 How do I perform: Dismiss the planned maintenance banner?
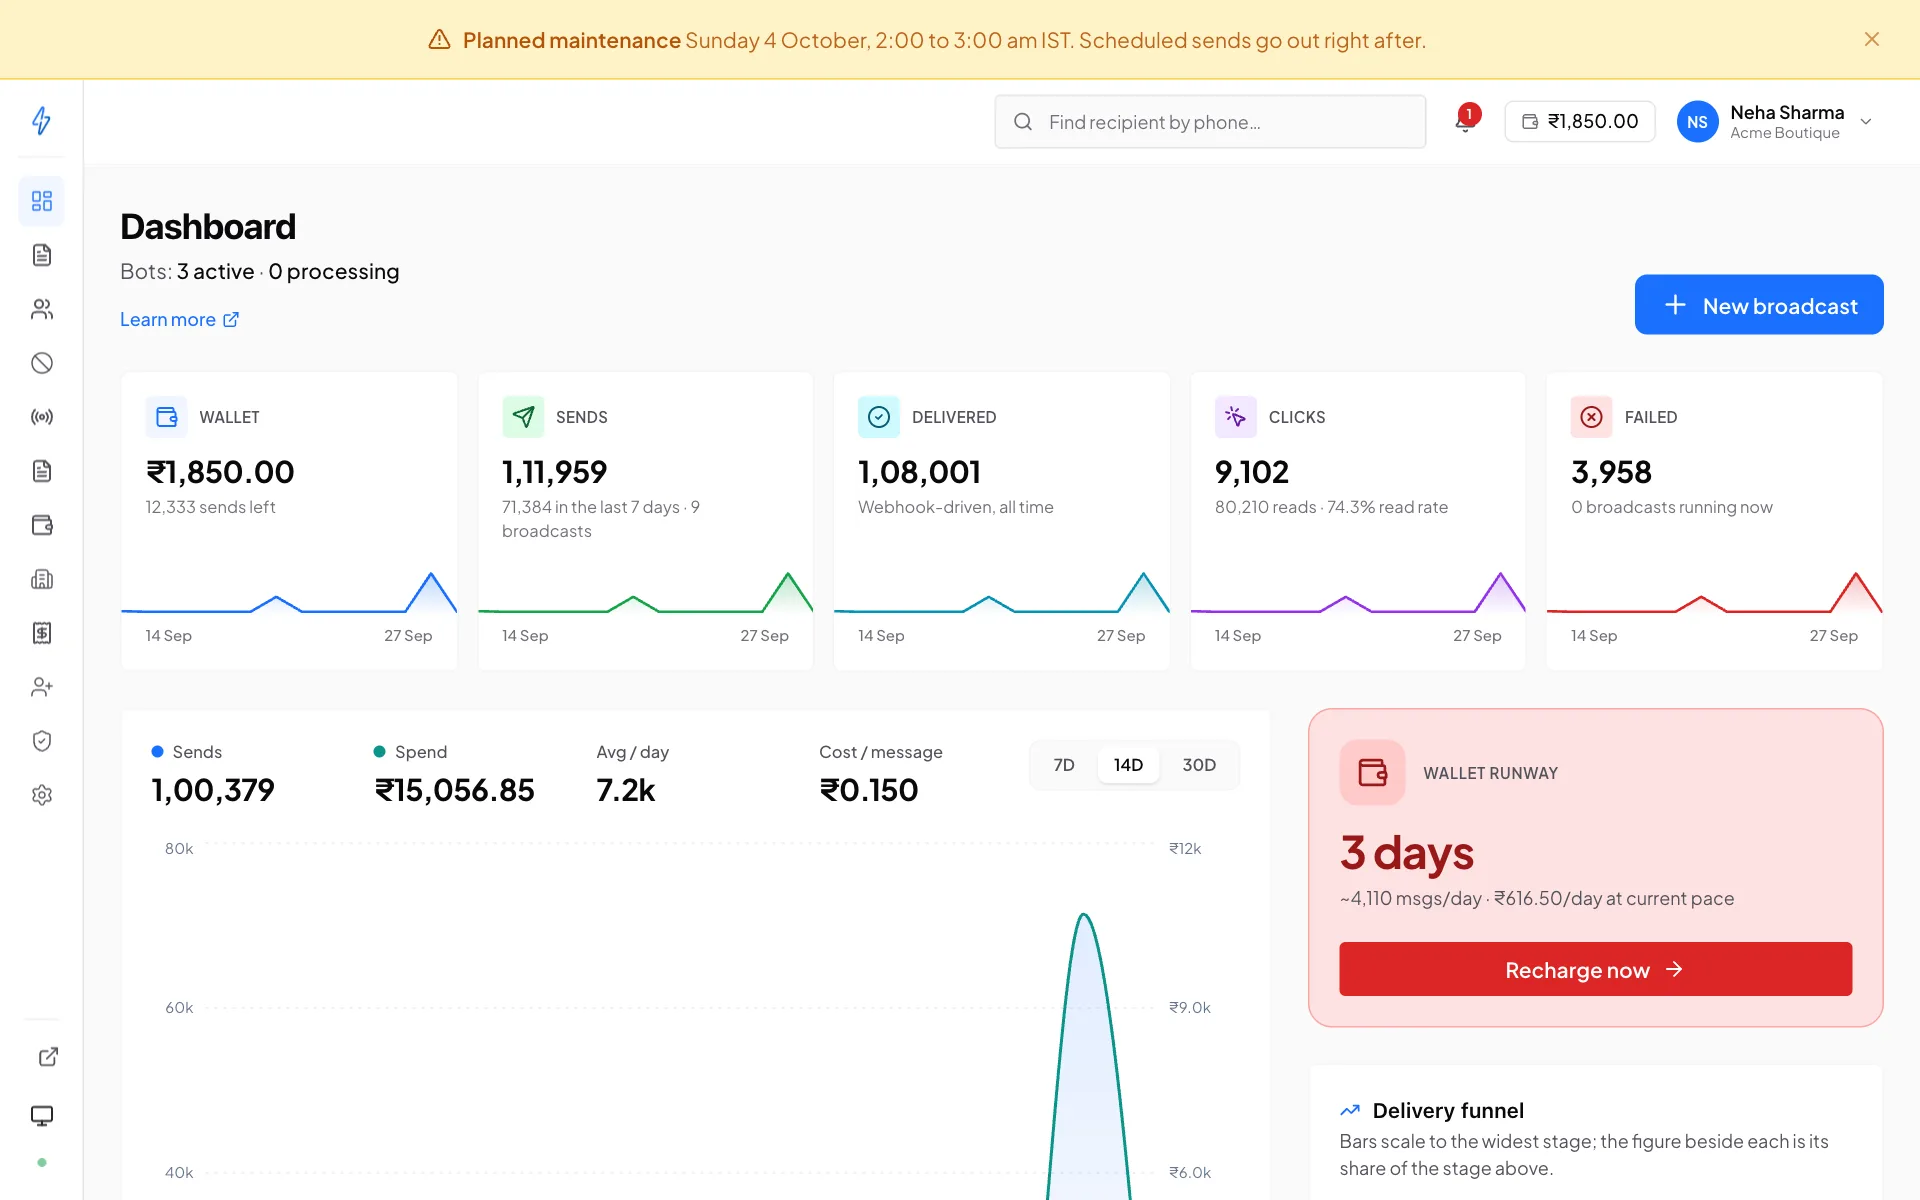pos(1872,39)
